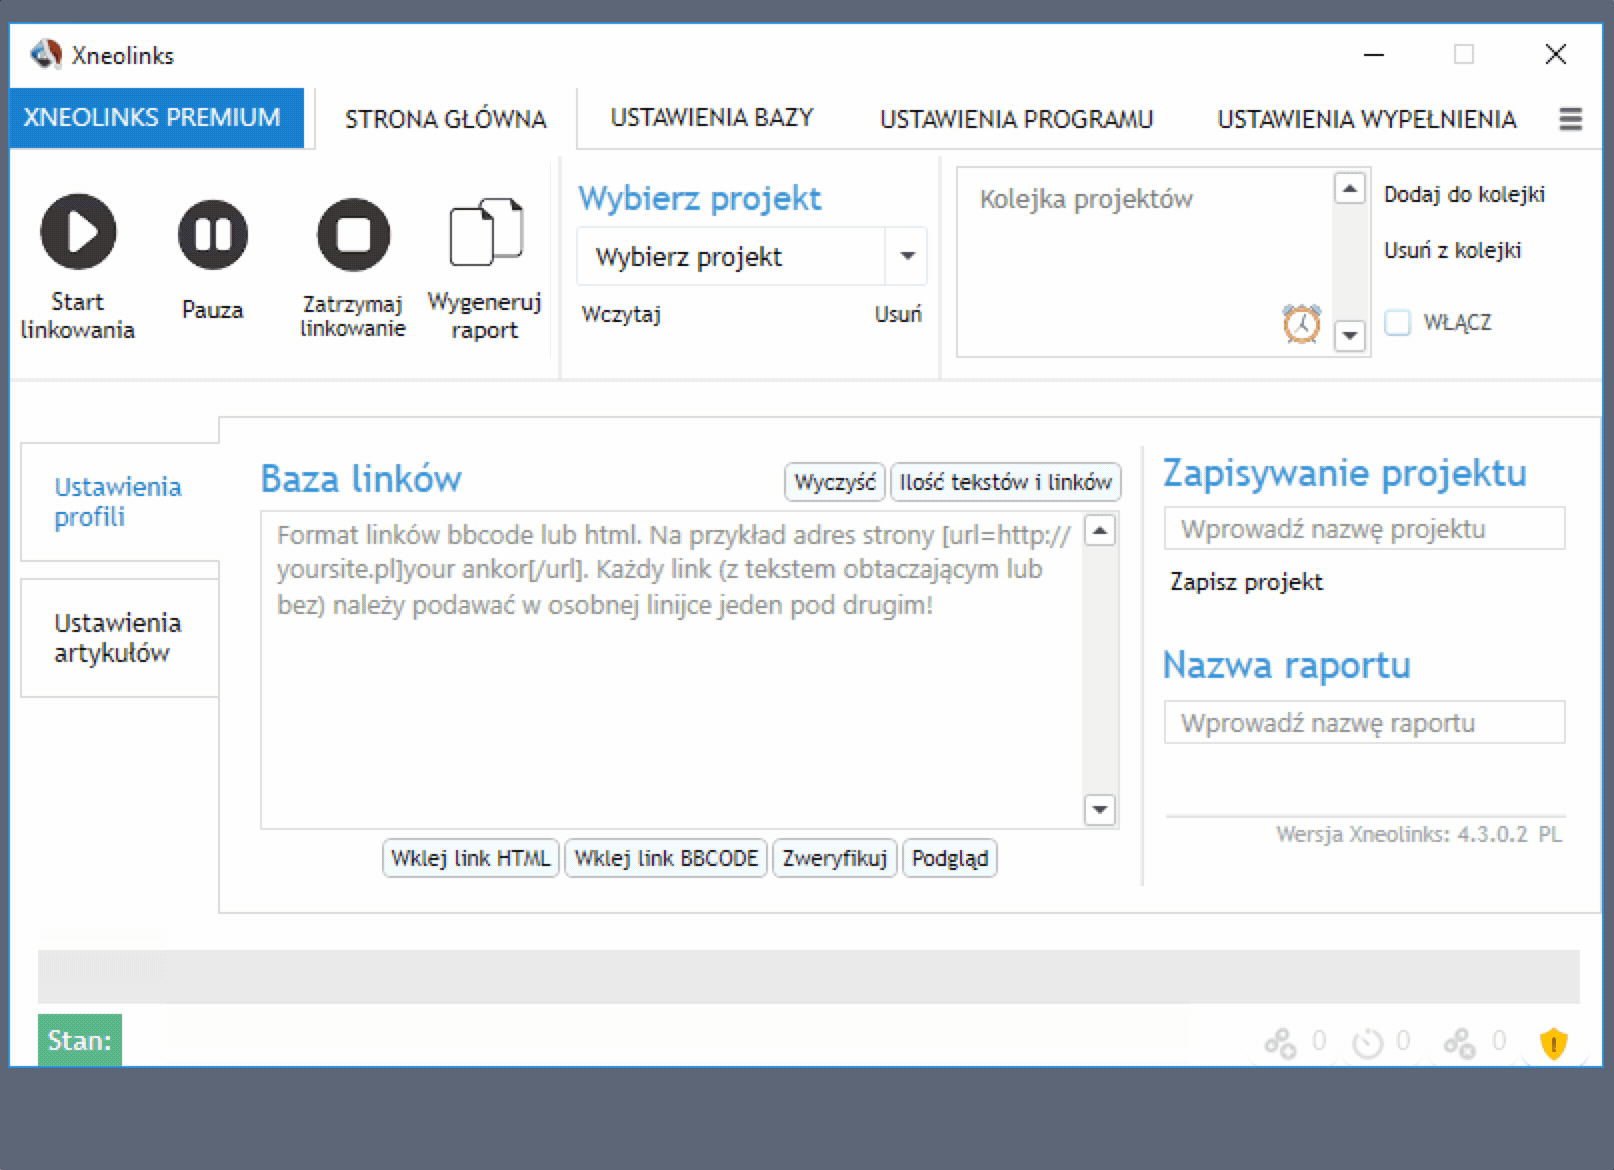Click Wklej link BBCODE button
This screenshot has width=1614, height=1170.
point(666,858)
